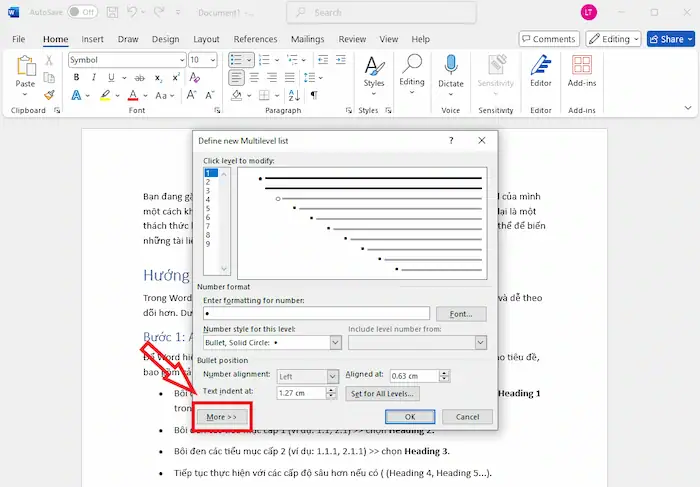Toggle the AutoSave switch

point(82,12)
